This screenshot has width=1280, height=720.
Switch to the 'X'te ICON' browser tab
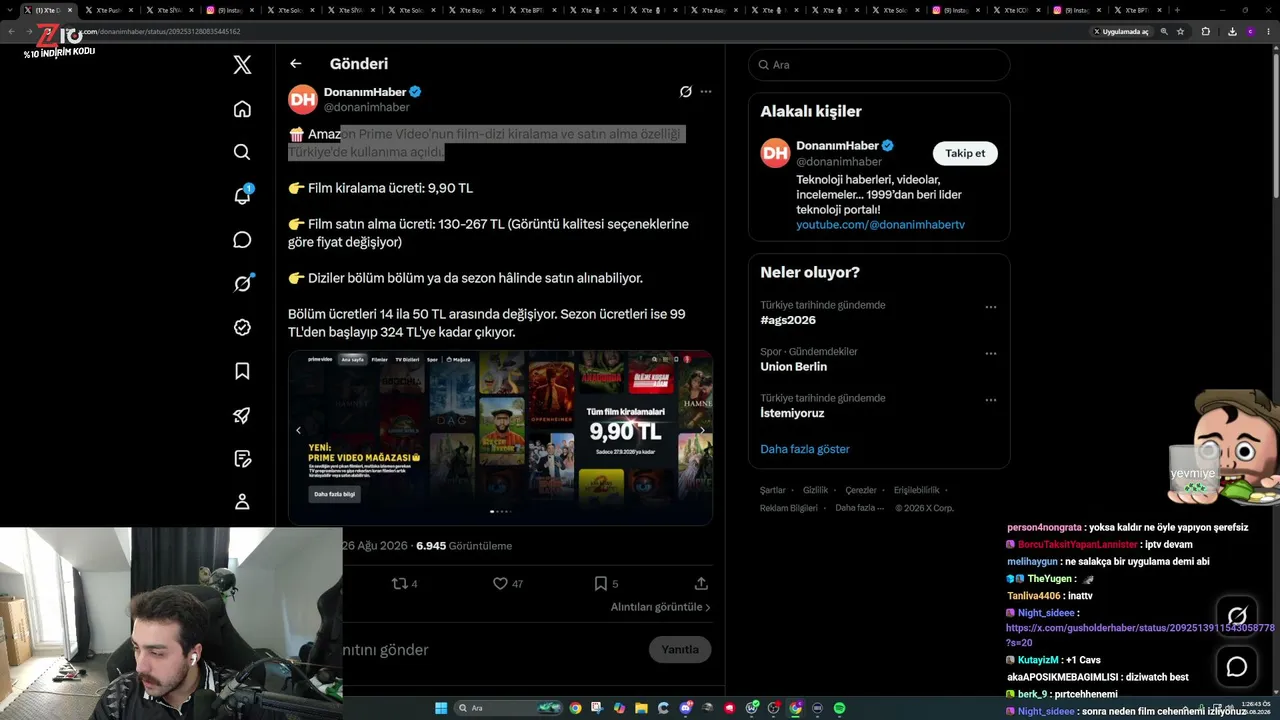coord(1016,10)
